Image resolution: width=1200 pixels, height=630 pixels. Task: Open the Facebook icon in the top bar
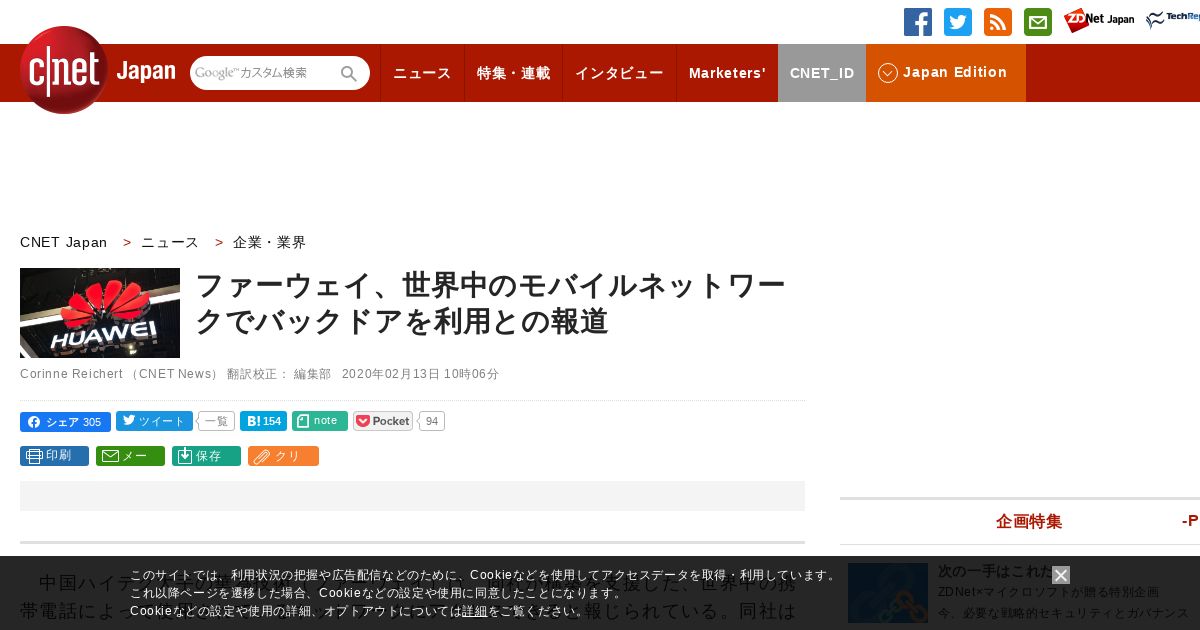click(x=918, y=22)
